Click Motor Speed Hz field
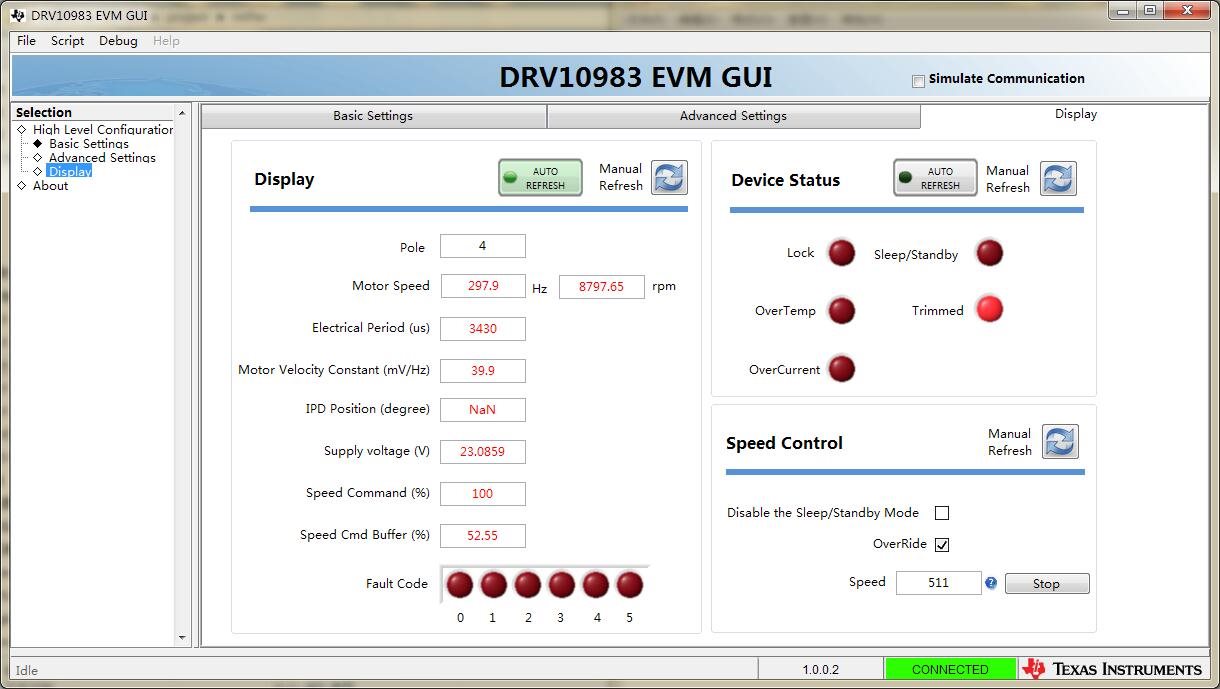This screenshot has width=1220, height=689. [482, 286]
